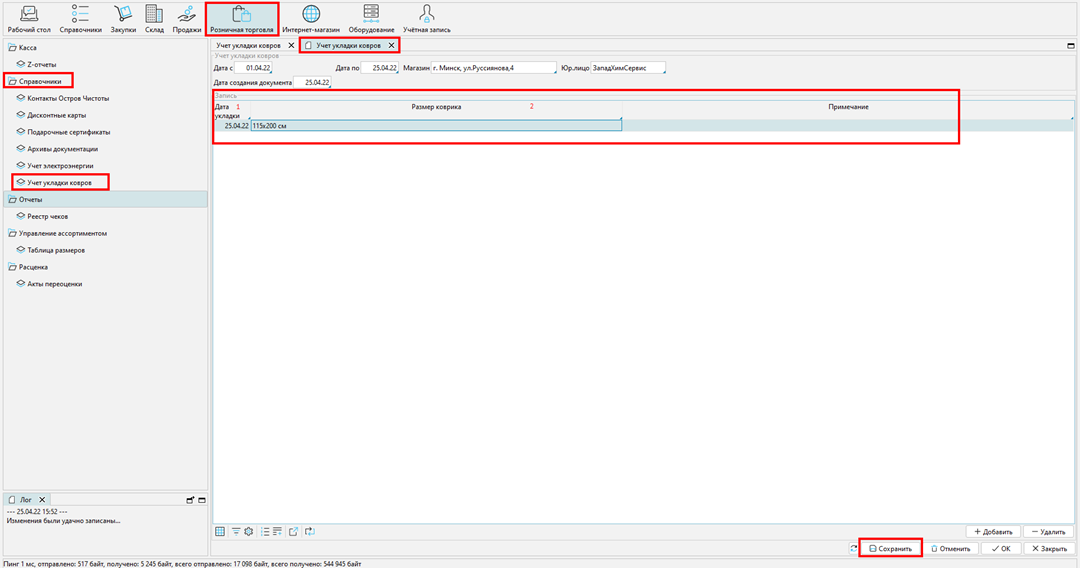The height and width of the screenshot is (568, 1080).
Task: Open Учётная запись user icon
Action: tap(427, 19)
